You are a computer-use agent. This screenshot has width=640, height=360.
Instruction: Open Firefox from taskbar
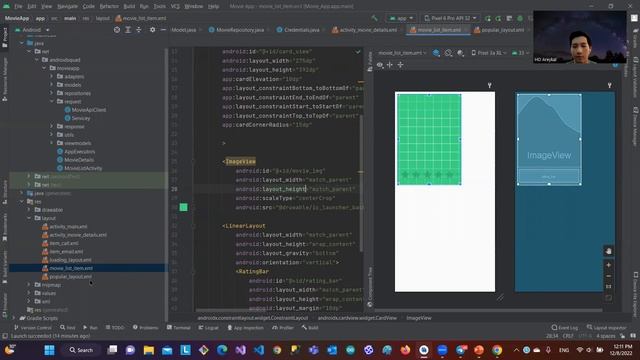pyautogui.click(x=405, y=350)
